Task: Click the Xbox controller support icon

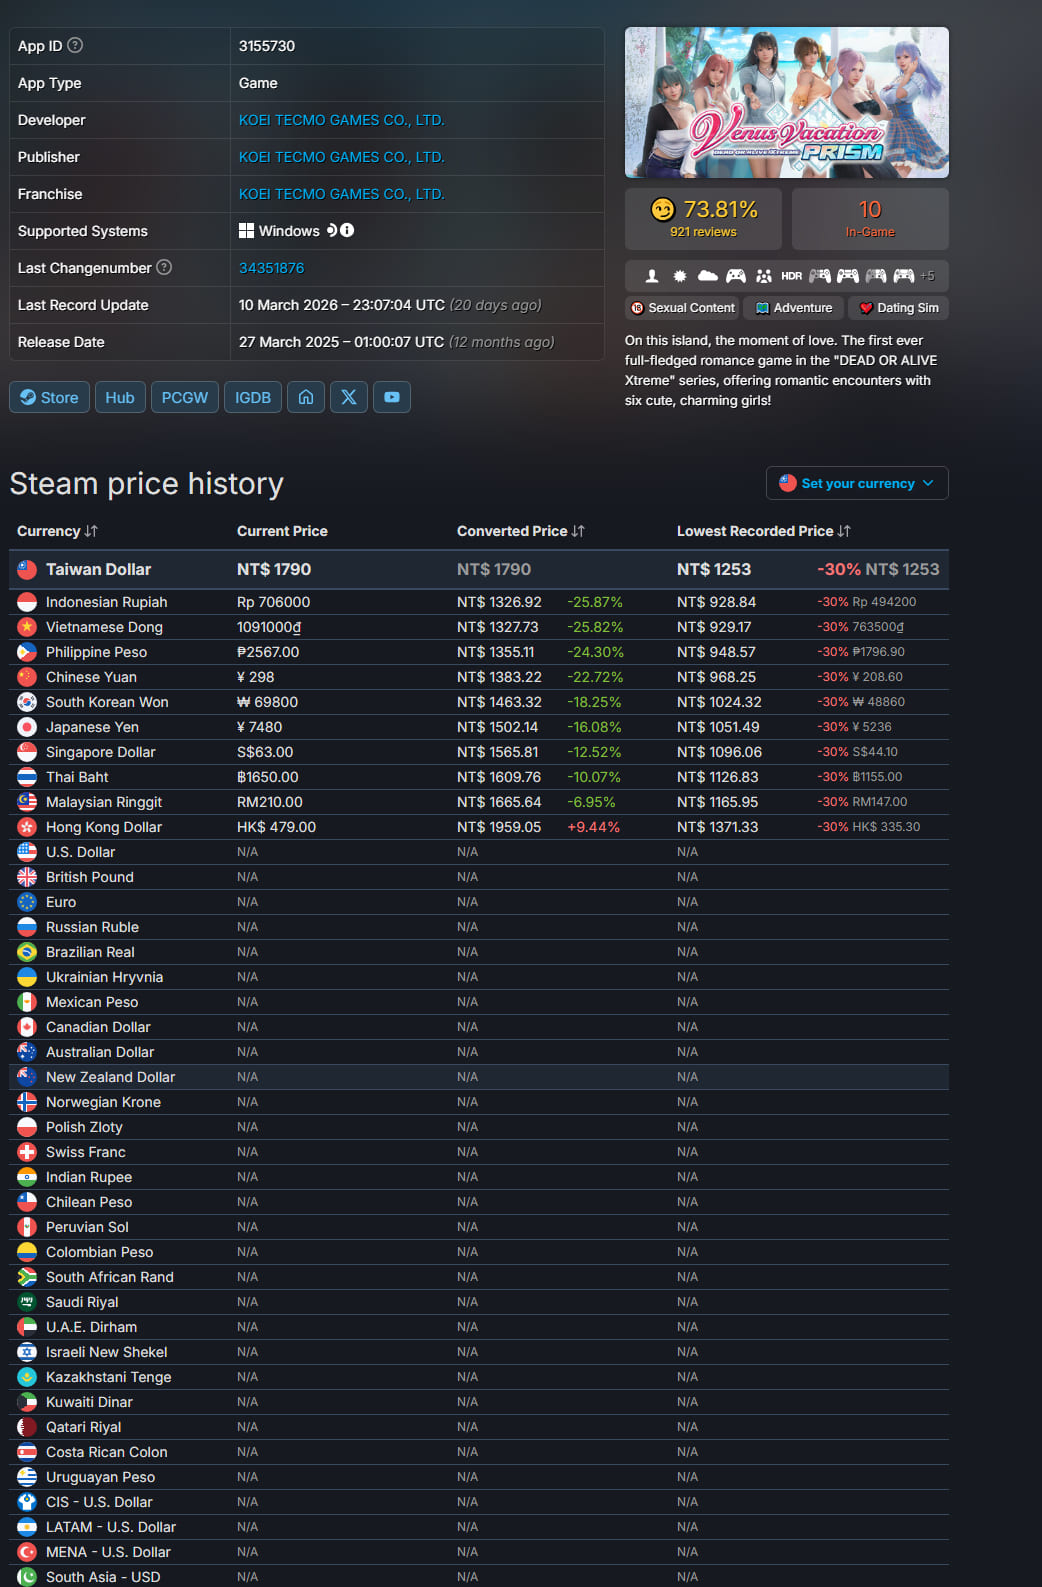Action: (x=736, y=276)
